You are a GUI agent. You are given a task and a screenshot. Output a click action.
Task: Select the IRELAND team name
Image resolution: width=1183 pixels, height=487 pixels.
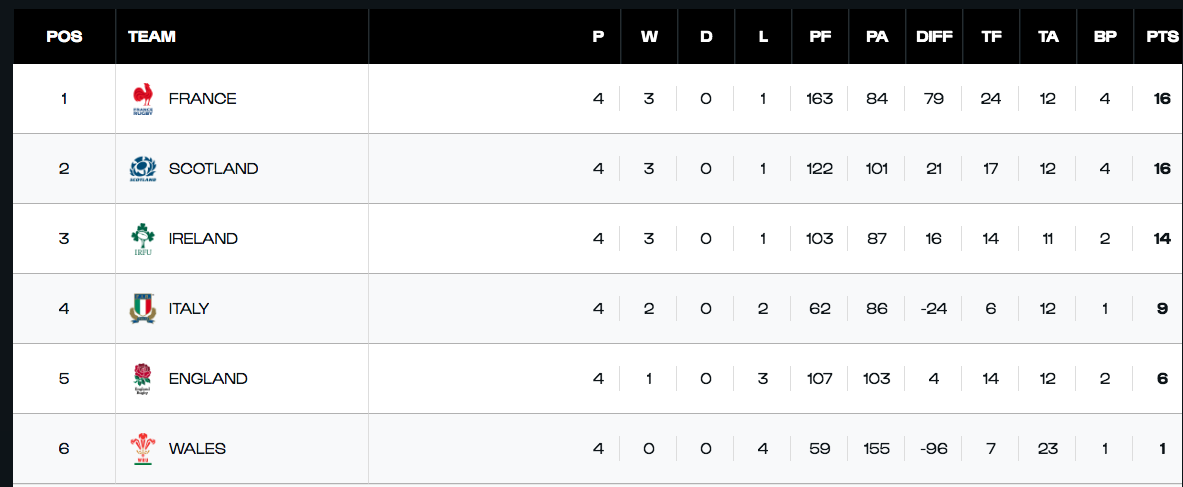coord(203,239)
